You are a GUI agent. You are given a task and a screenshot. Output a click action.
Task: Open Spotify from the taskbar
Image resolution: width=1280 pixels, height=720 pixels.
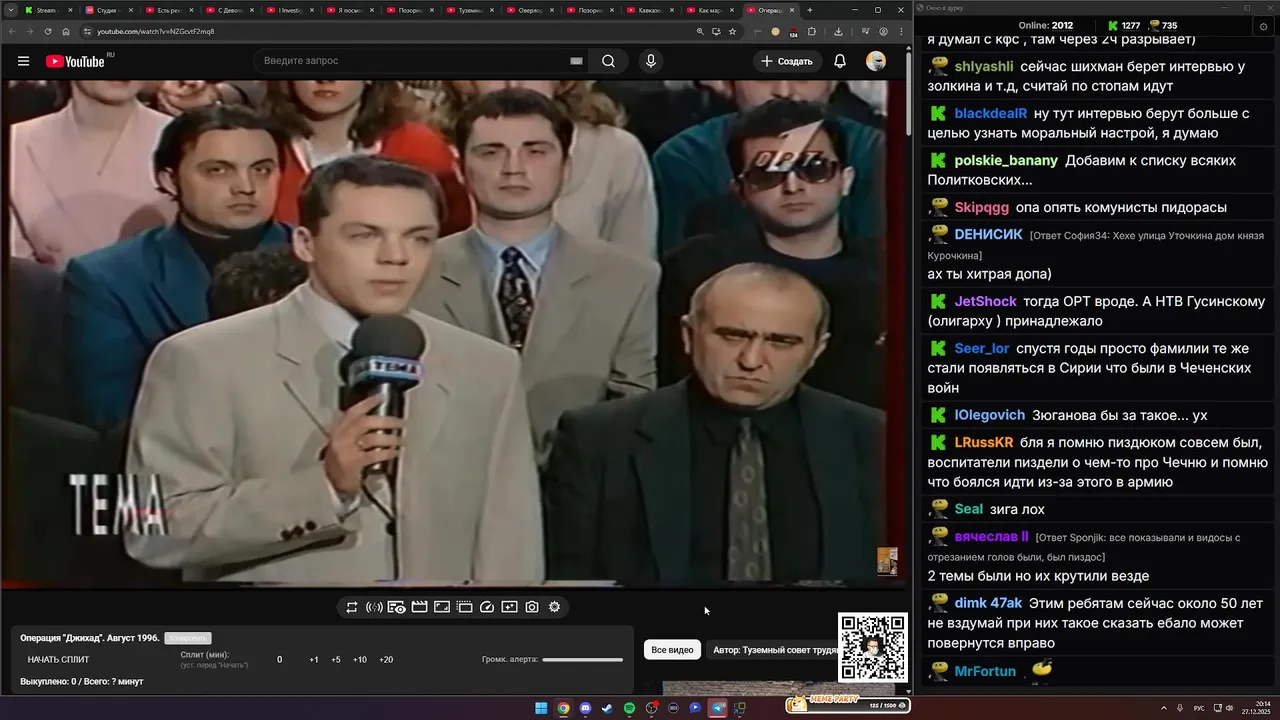(x=629, y=708)
